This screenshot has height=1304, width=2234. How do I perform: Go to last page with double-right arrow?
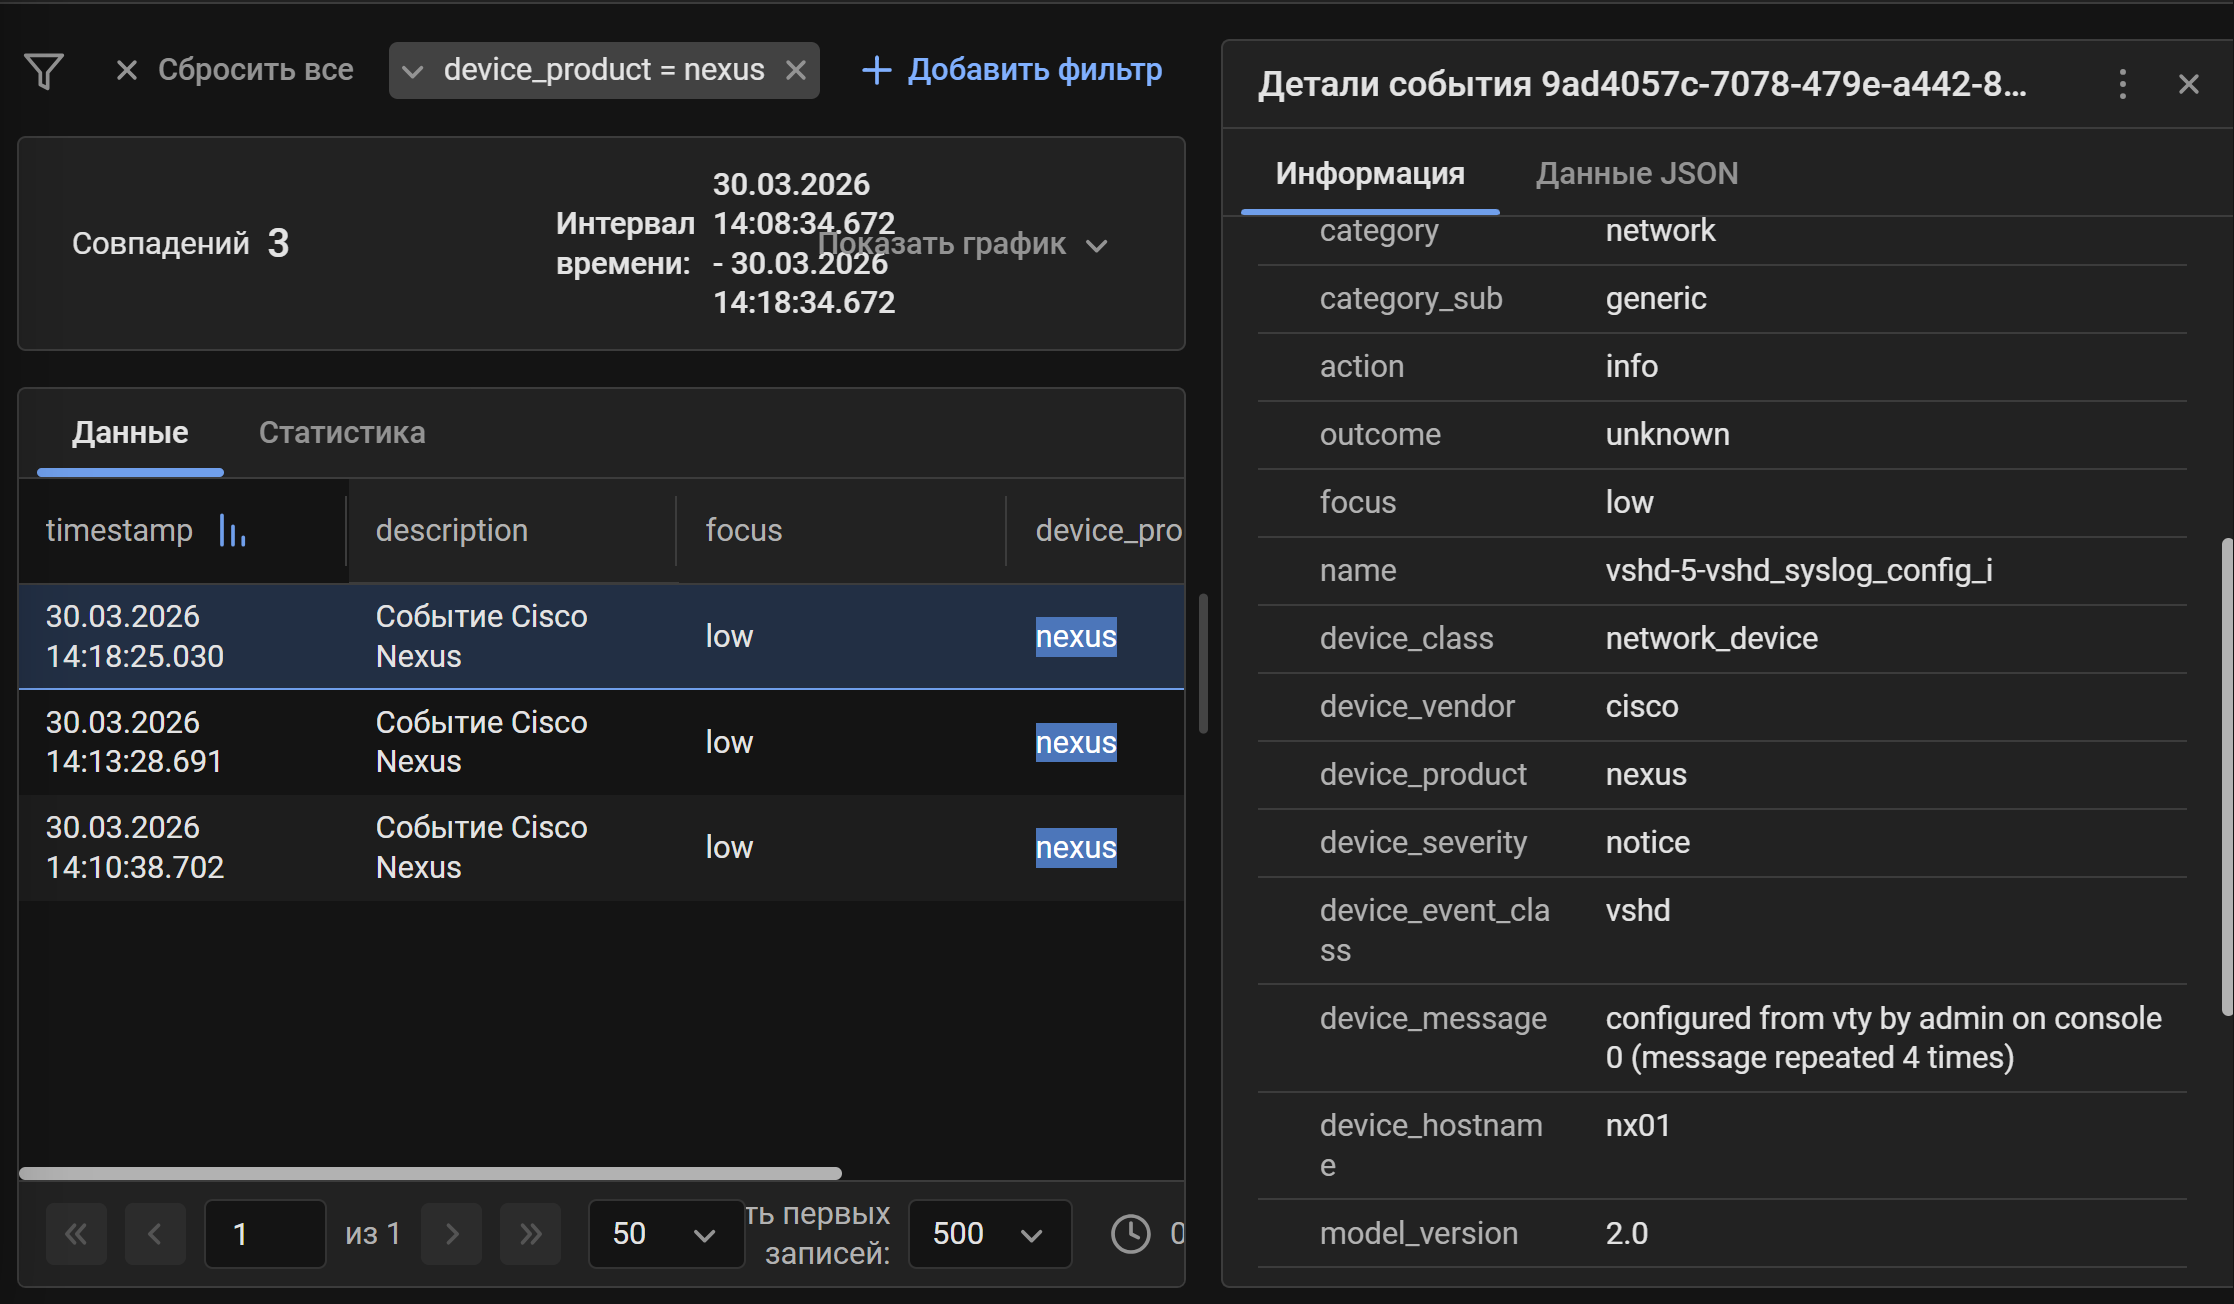pyautogui.click(x=531, y=1234)
